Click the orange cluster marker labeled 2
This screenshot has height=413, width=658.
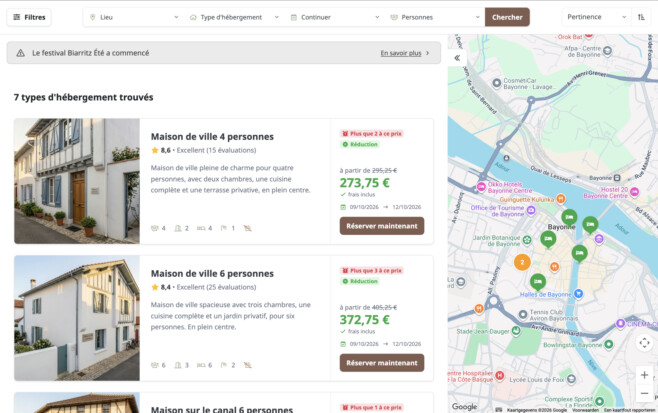pos(522,262)
